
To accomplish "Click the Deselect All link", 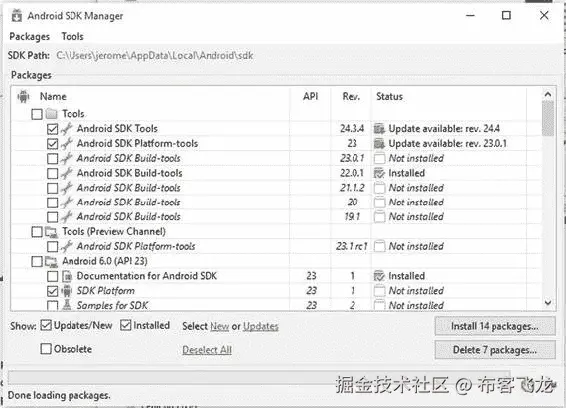I will point(207,350).
